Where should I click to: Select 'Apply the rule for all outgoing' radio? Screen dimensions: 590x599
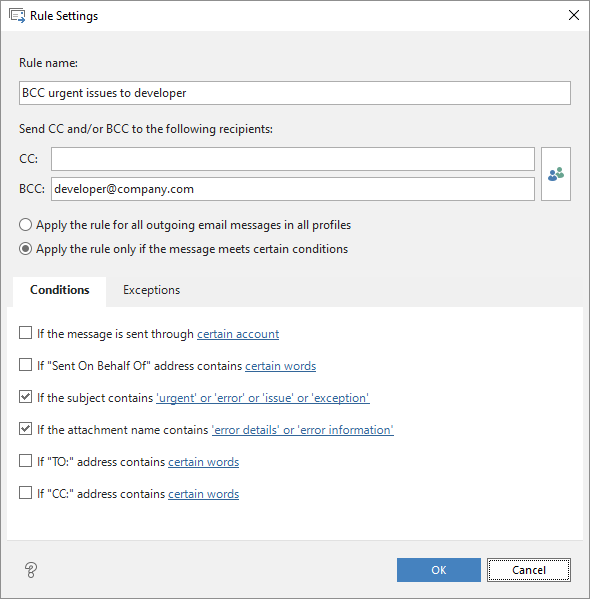26,225
